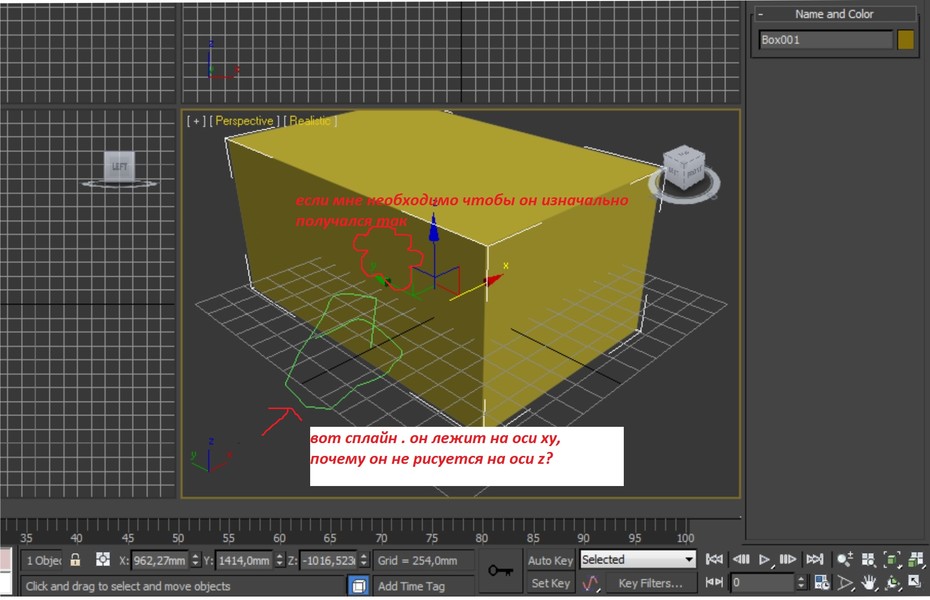Toggle Maximize Viewport icon
Screen dimensions: 930x600
click(915, 582)
